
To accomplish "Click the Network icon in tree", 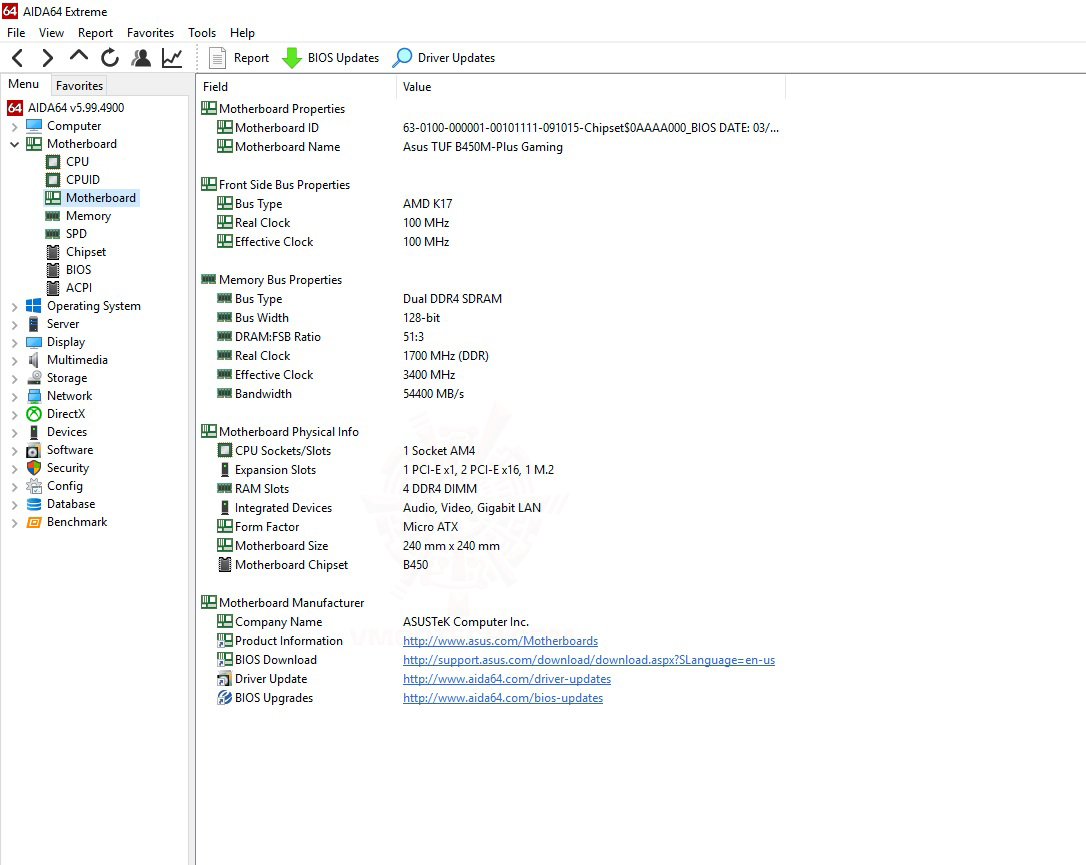I will coord(34,395).
